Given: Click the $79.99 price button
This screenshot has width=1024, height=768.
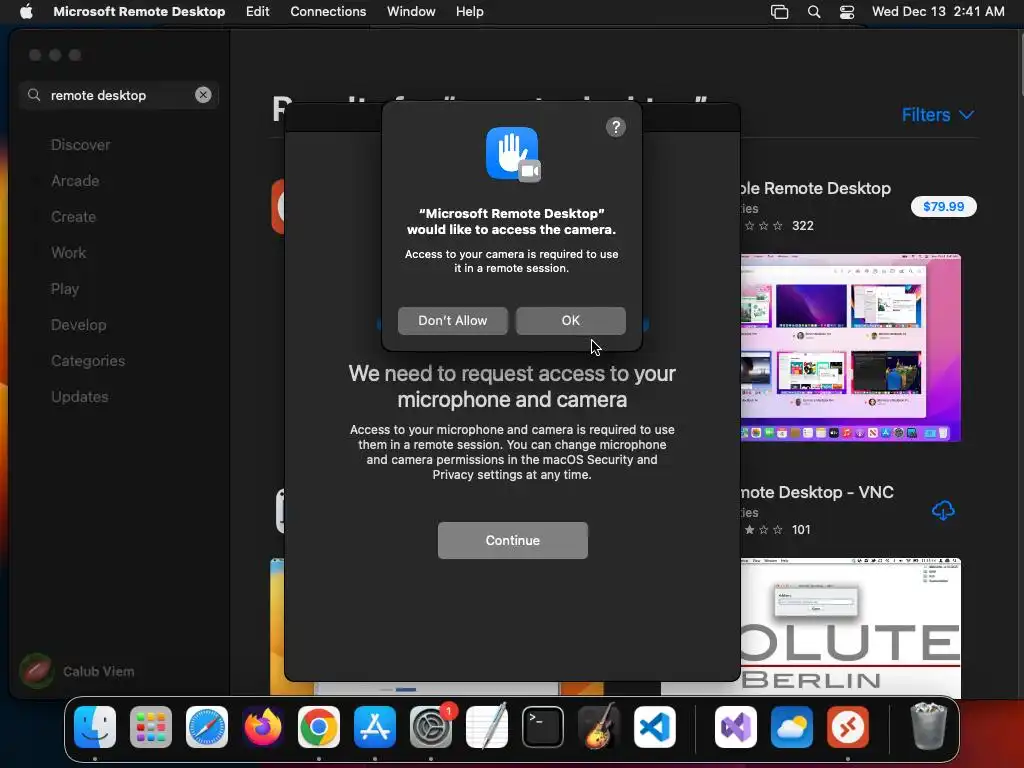Looking at the screenshot, I should click(943, 206).
